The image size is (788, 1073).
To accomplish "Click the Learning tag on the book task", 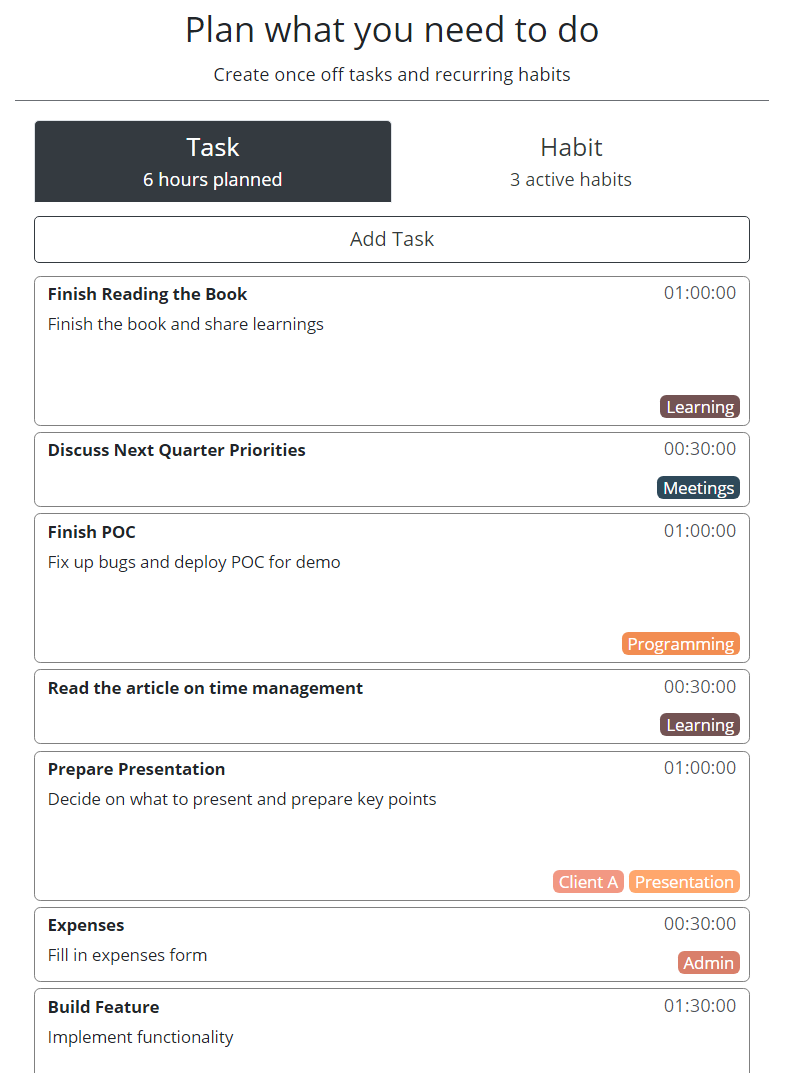I will 700,407.
